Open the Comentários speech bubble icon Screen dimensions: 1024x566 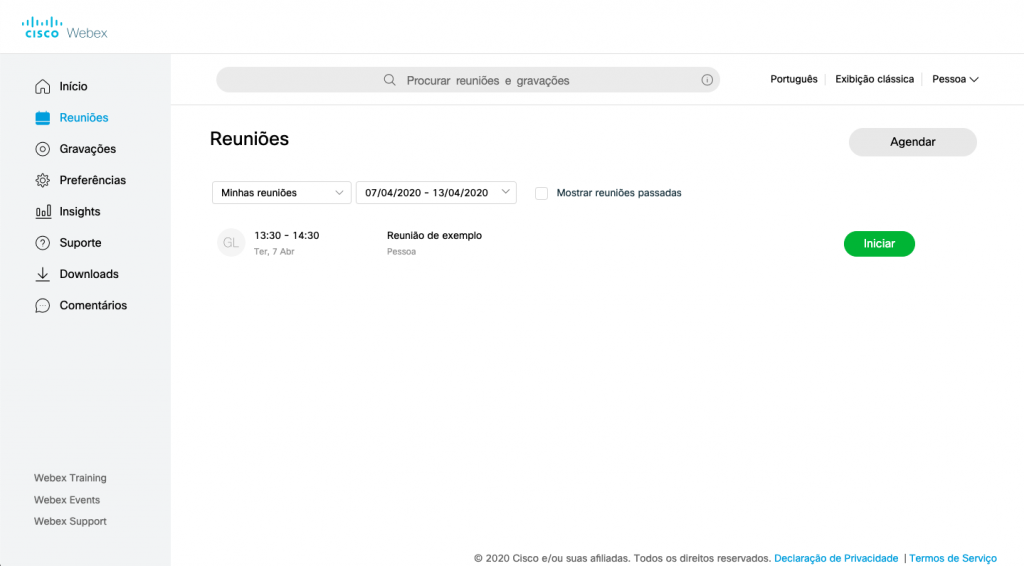42,306
